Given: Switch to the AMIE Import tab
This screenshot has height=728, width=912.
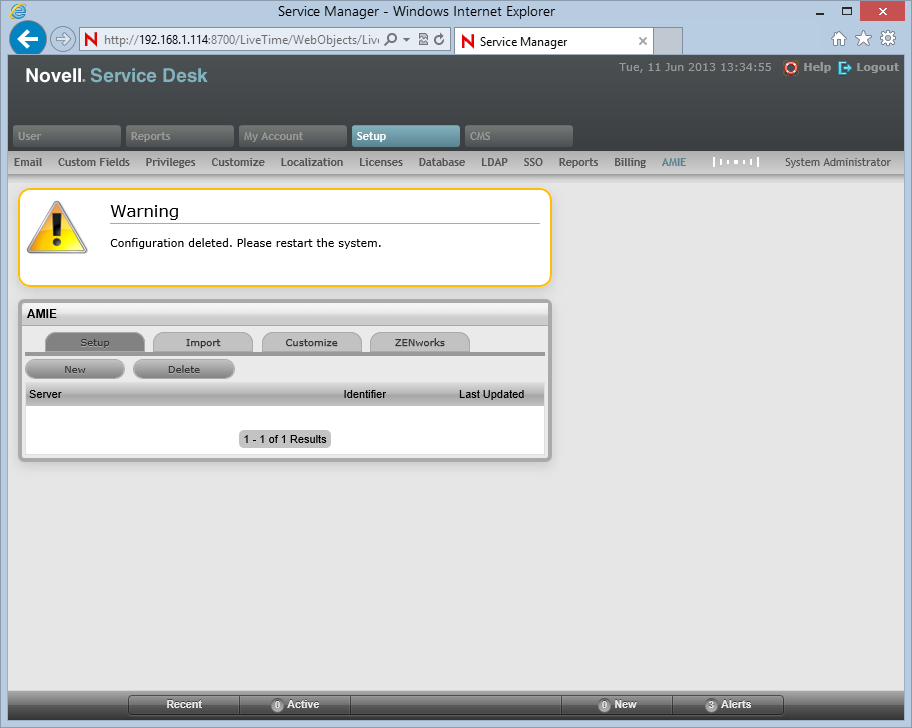Looking at the screenshot, I should 203,342.
